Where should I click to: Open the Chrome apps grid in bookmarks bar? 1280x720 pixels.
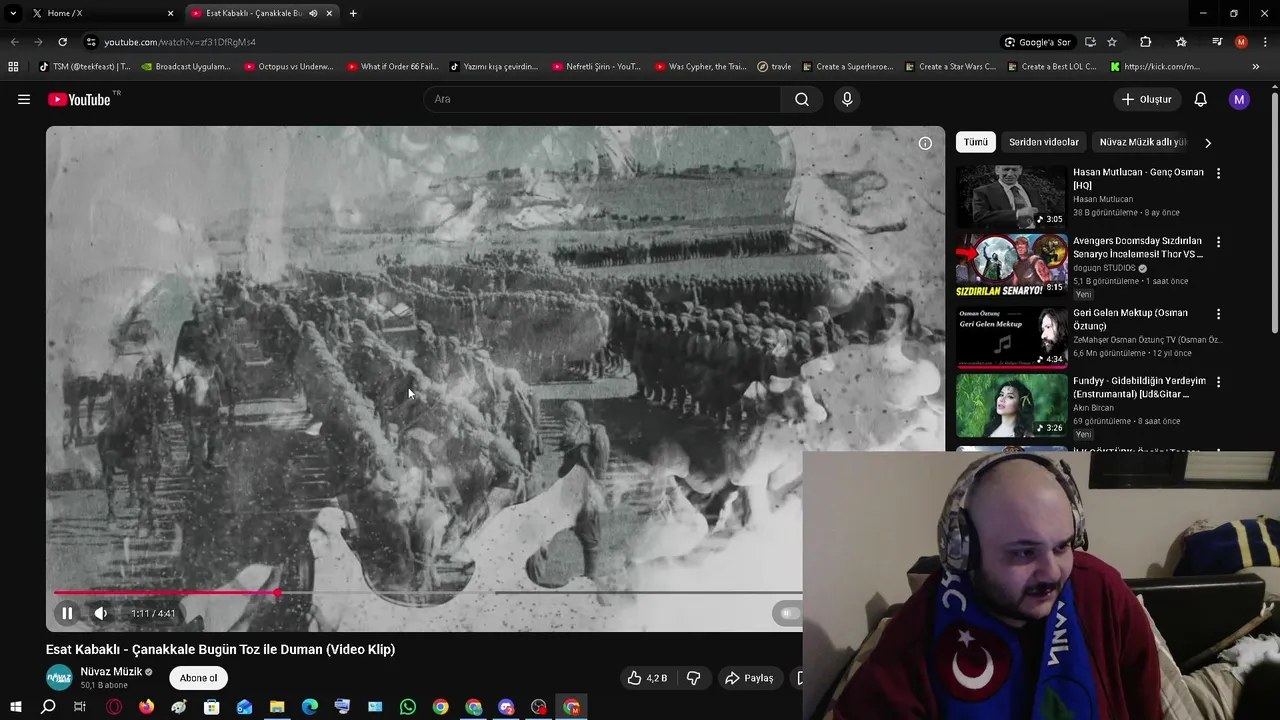[x=13, y=67]
